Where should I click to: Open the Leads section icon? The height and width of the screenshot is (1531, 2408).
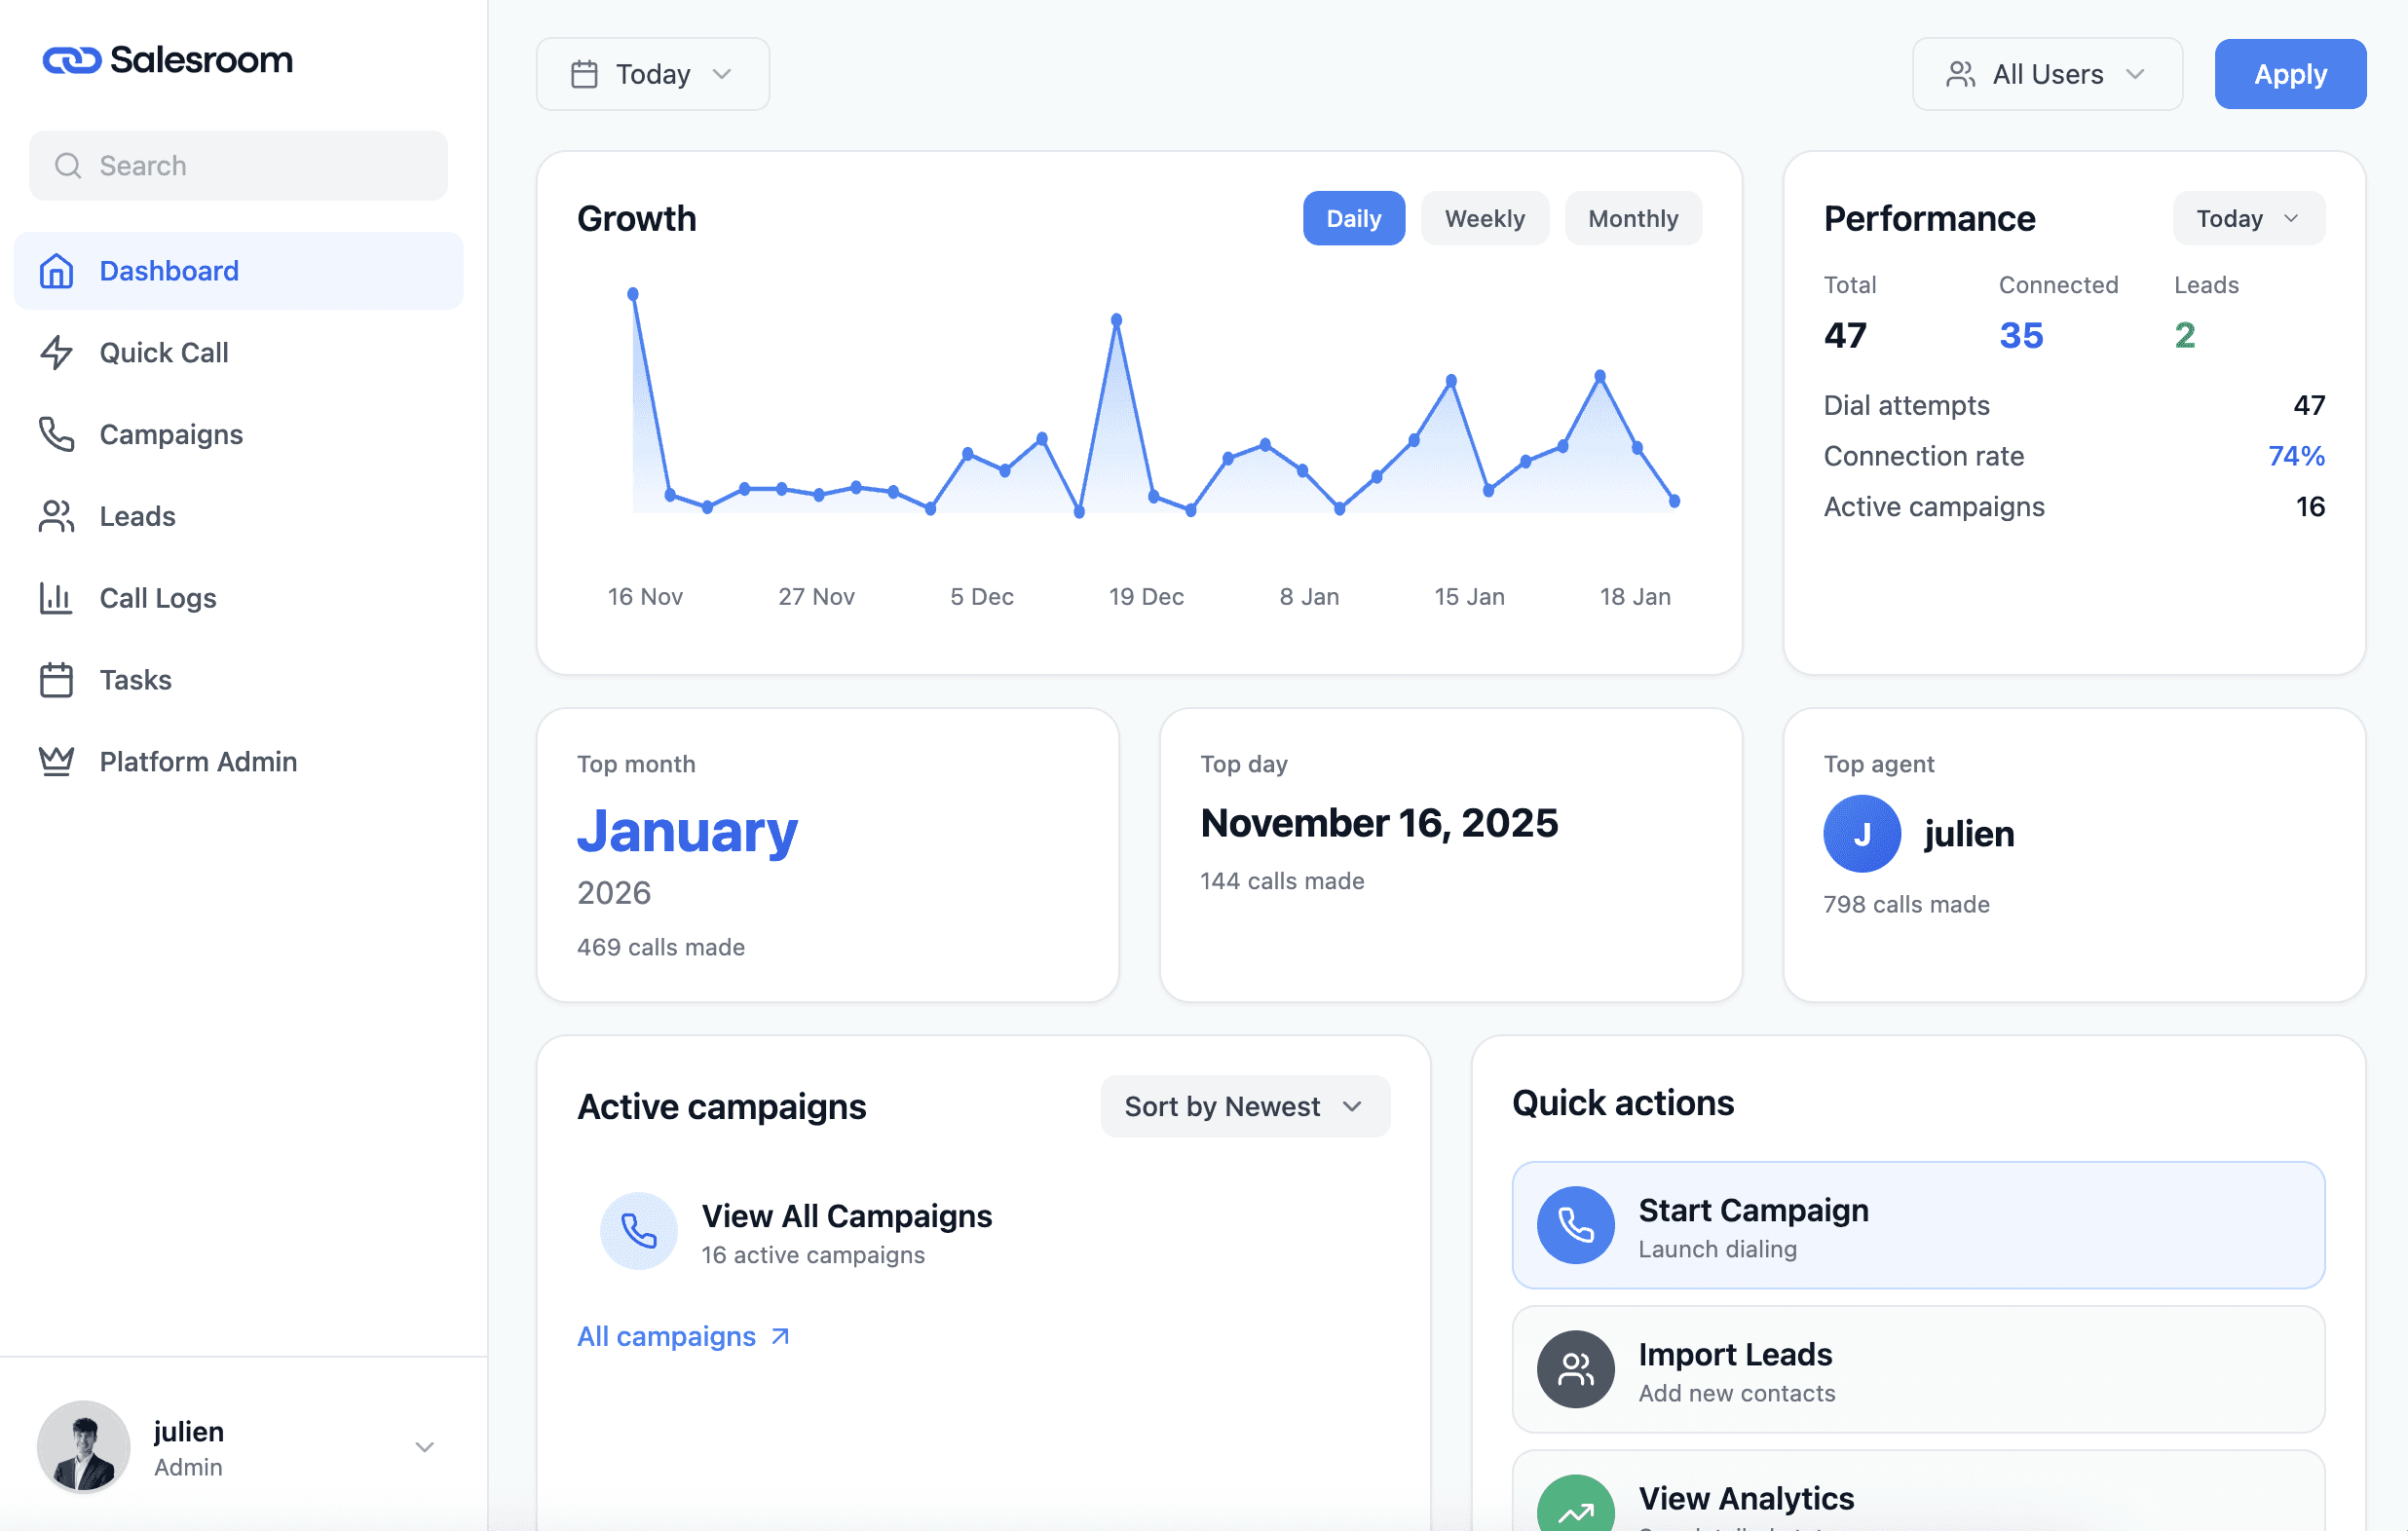[x=57, y=516]
